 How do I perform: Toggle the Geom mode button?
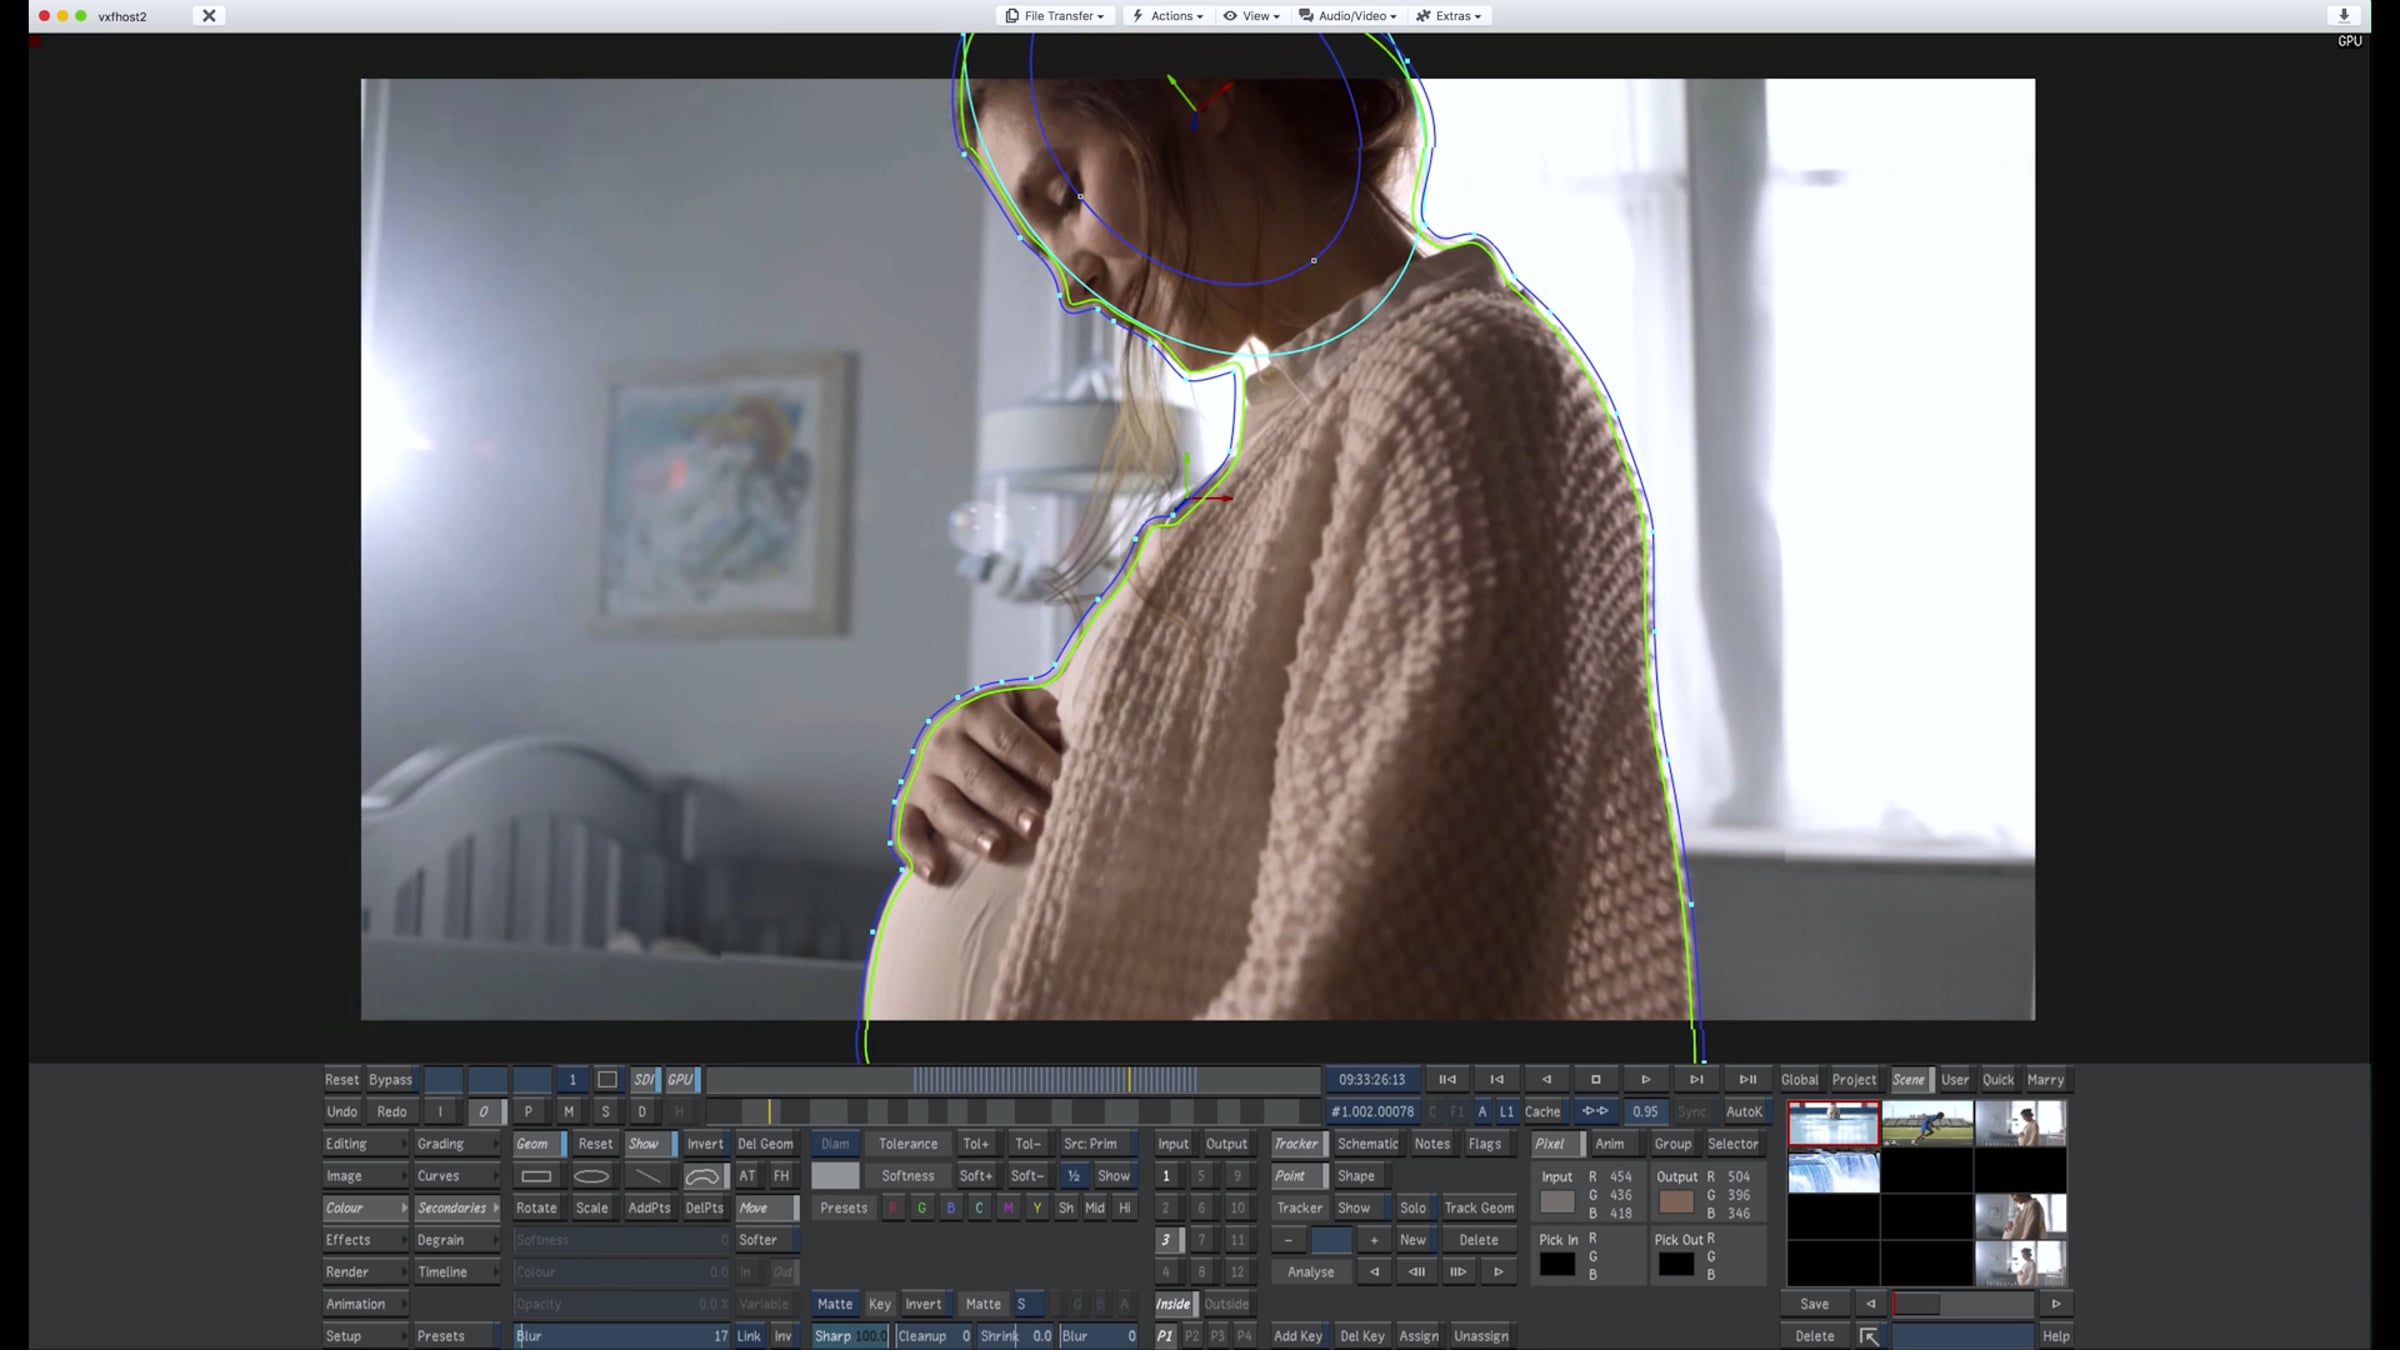click(x=538, y=1144)
